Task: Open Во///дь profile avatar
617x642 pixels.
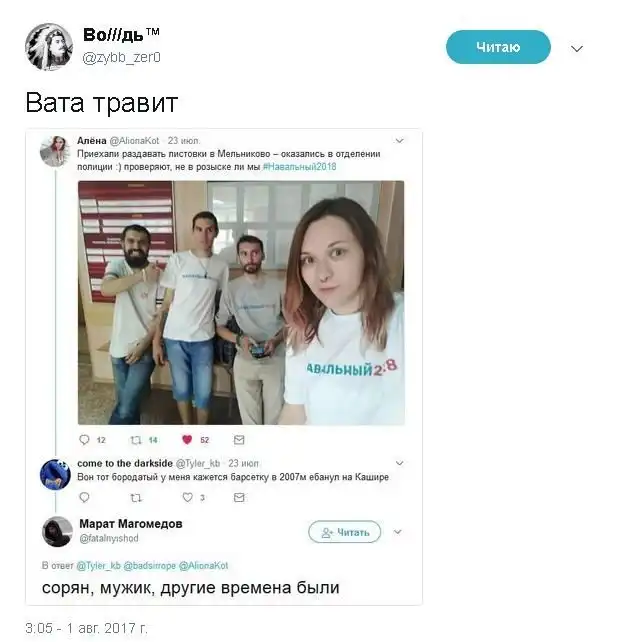Action: pos(49,47)
